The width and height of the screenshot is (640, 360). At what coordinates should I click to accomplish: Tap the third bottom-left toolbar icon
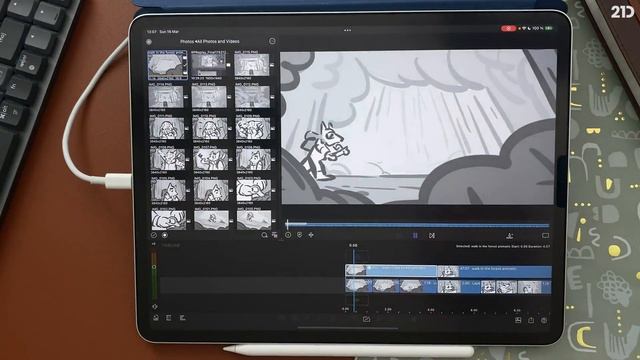point(182,318)
